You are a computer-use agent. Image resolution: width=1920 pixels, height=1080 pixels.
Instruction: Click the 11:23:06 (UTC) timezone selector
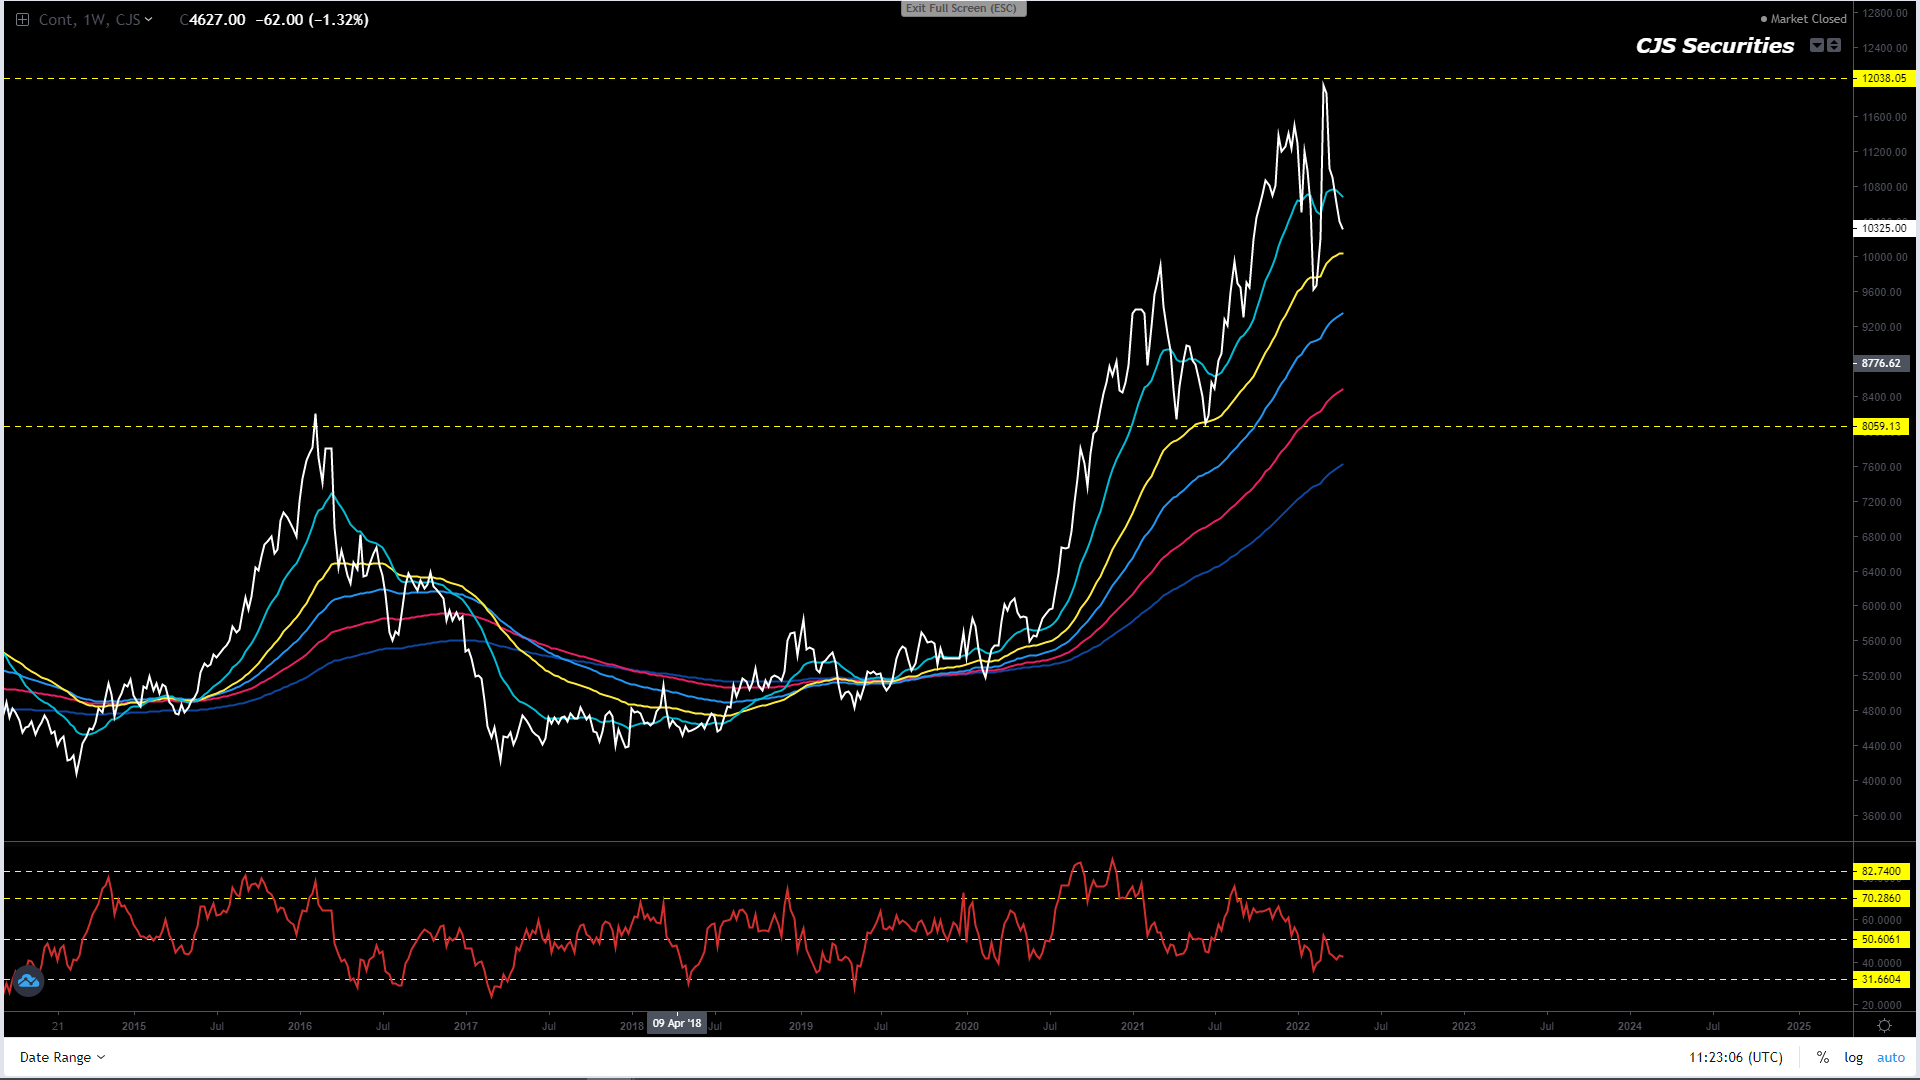click(x=1735, y=1057)
